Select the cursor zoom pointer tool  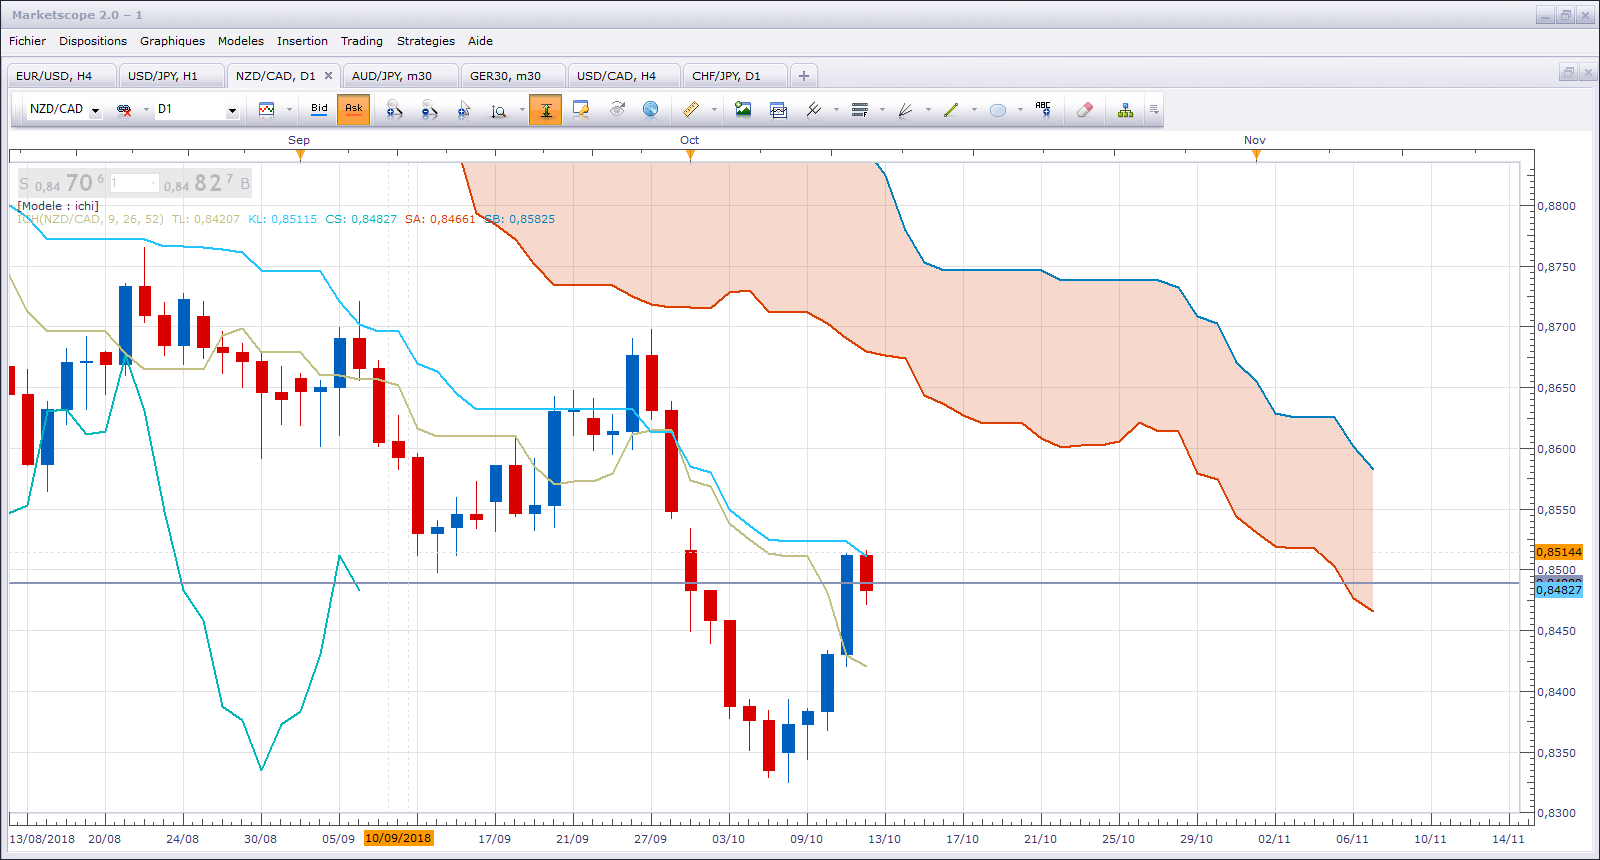464,110
